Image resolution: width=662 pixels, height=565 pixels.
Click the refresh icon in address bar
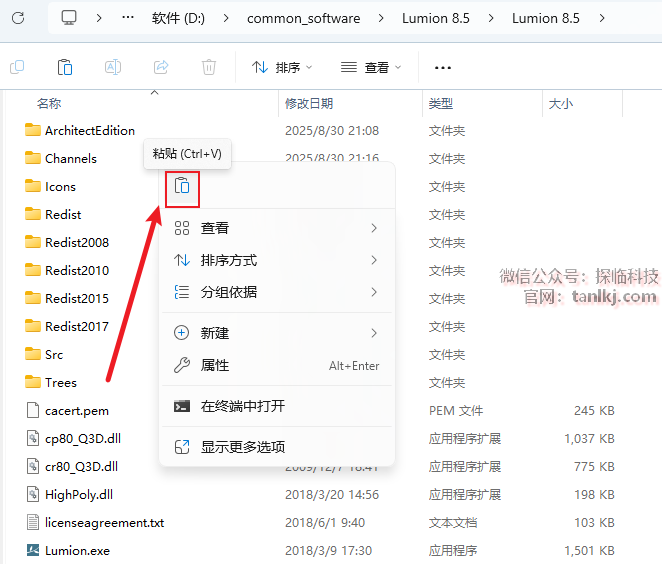[18, 18]
